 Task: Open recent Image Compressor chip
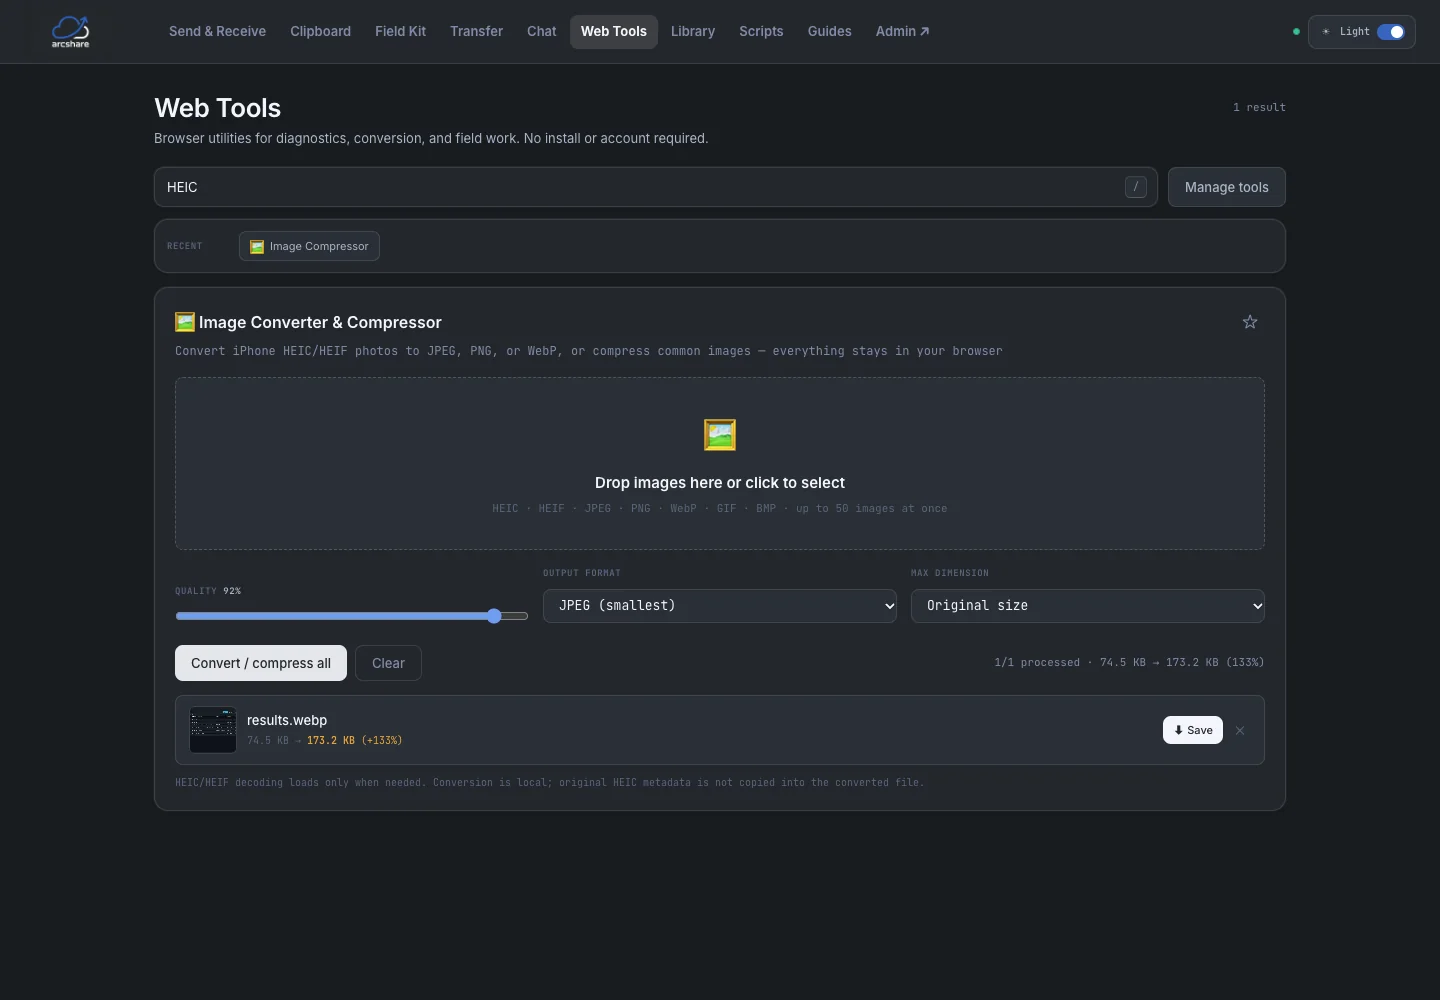coord(309,246)
